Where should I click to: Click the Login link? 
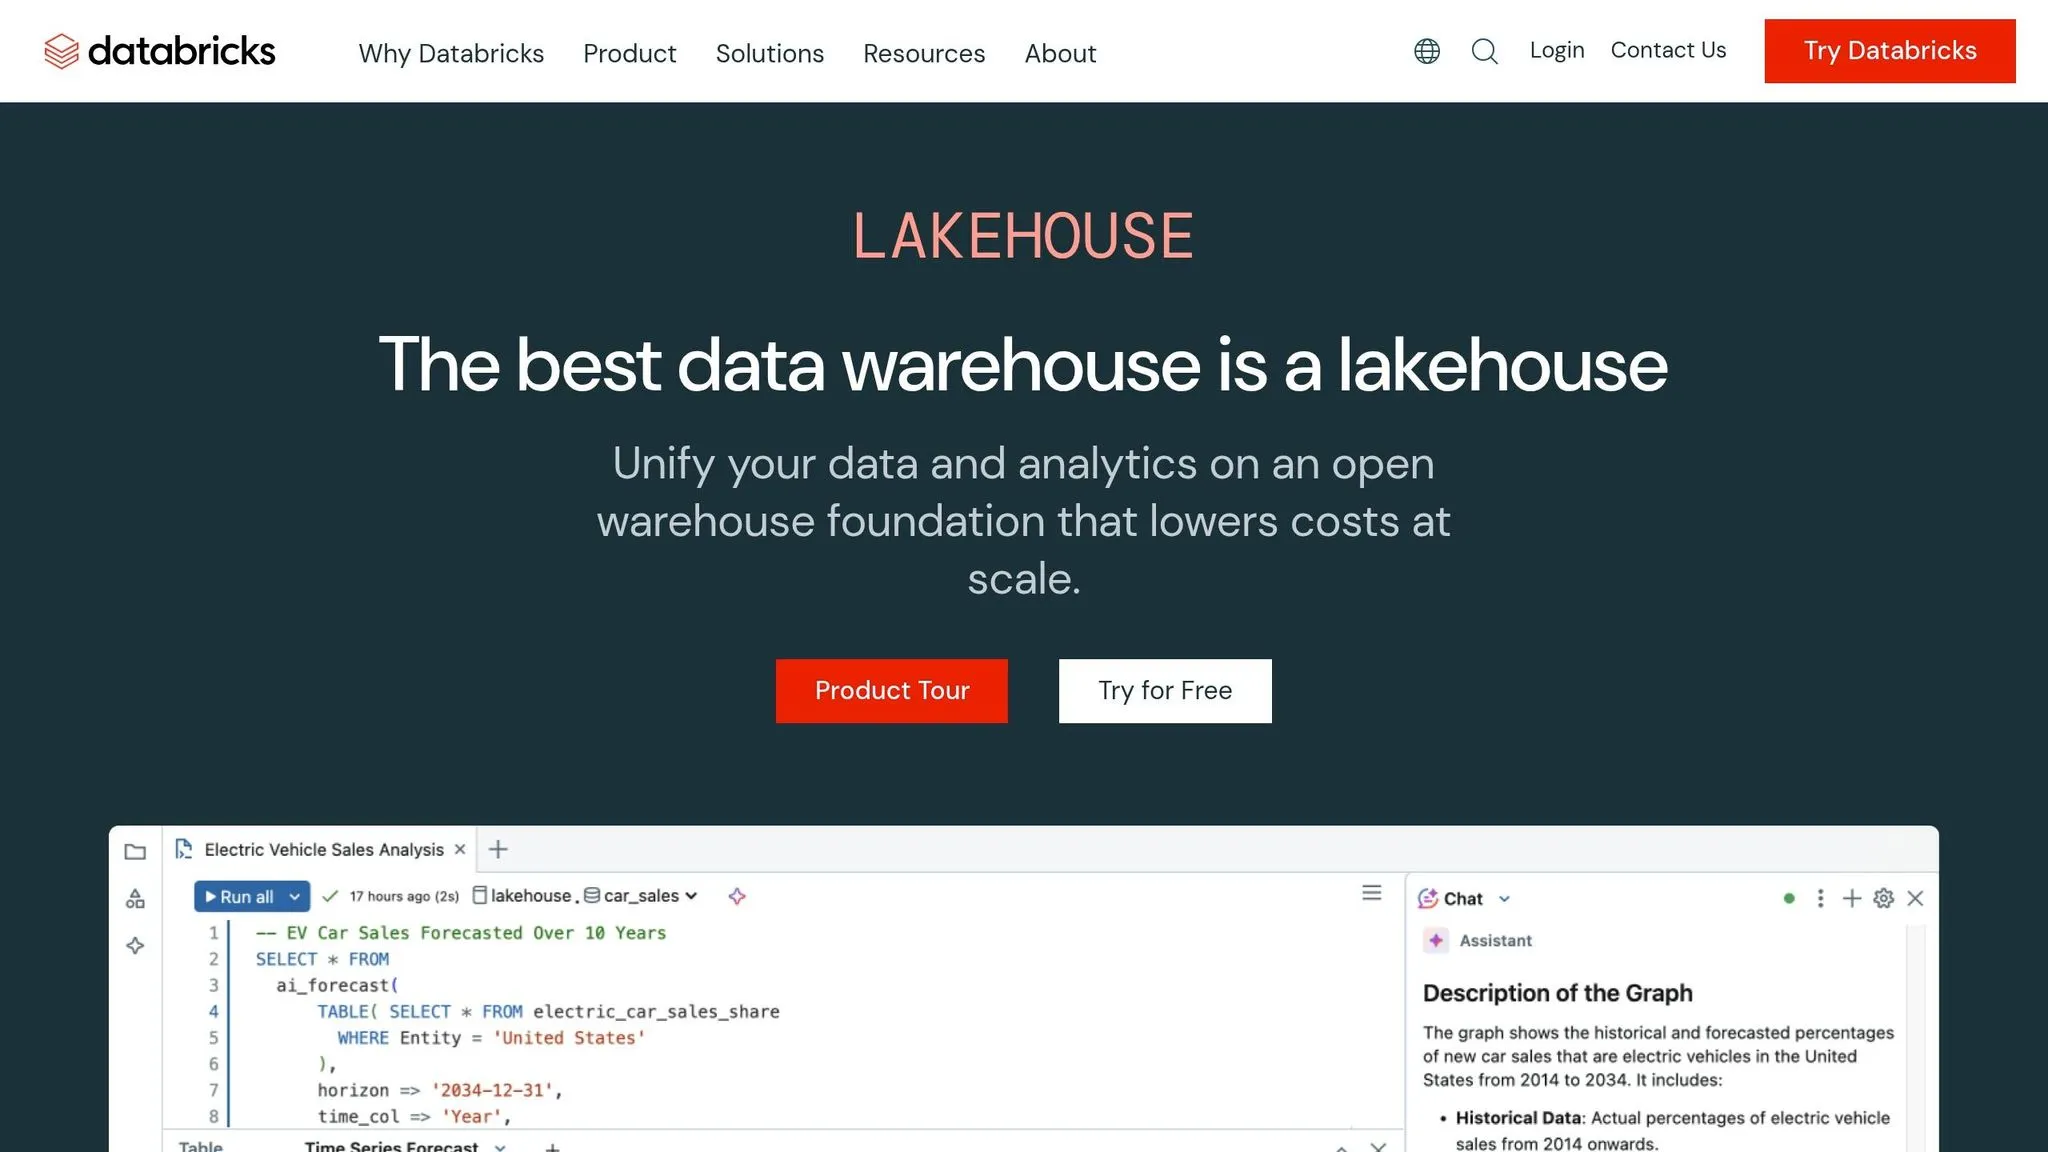pos(1557,50)
